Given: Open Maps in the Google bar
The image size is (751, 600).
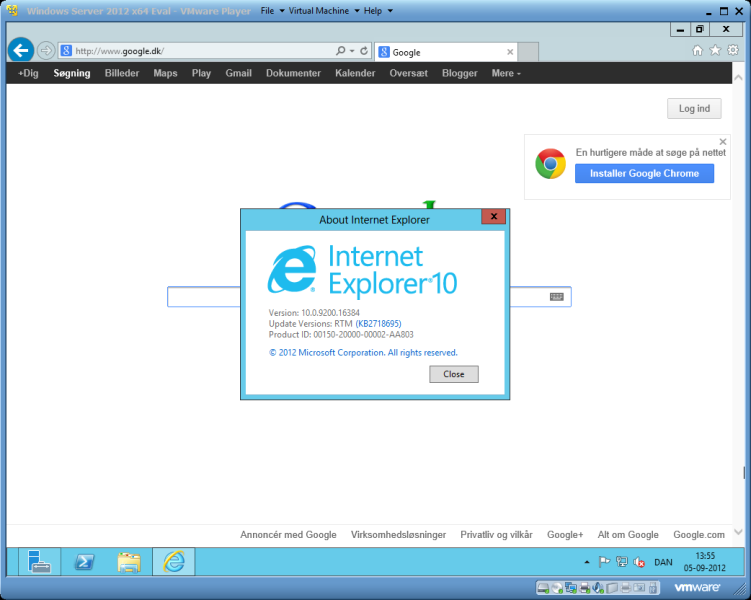Looking at the screenshot, I should (x=165, y=73).
